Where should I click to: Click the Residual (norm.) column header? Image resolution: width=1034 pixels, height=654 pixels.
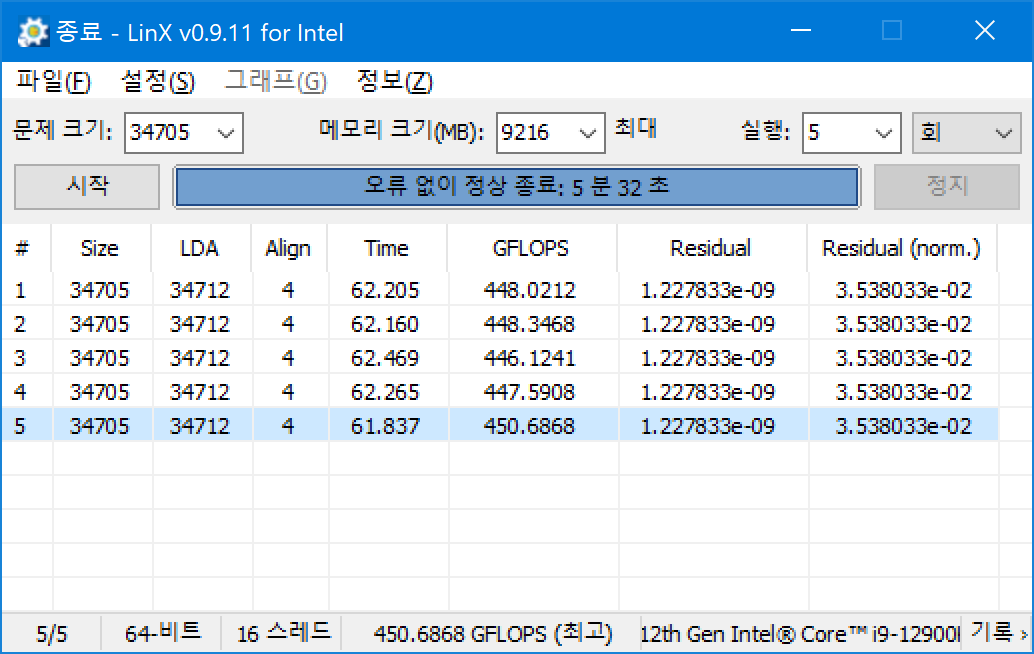901,249
